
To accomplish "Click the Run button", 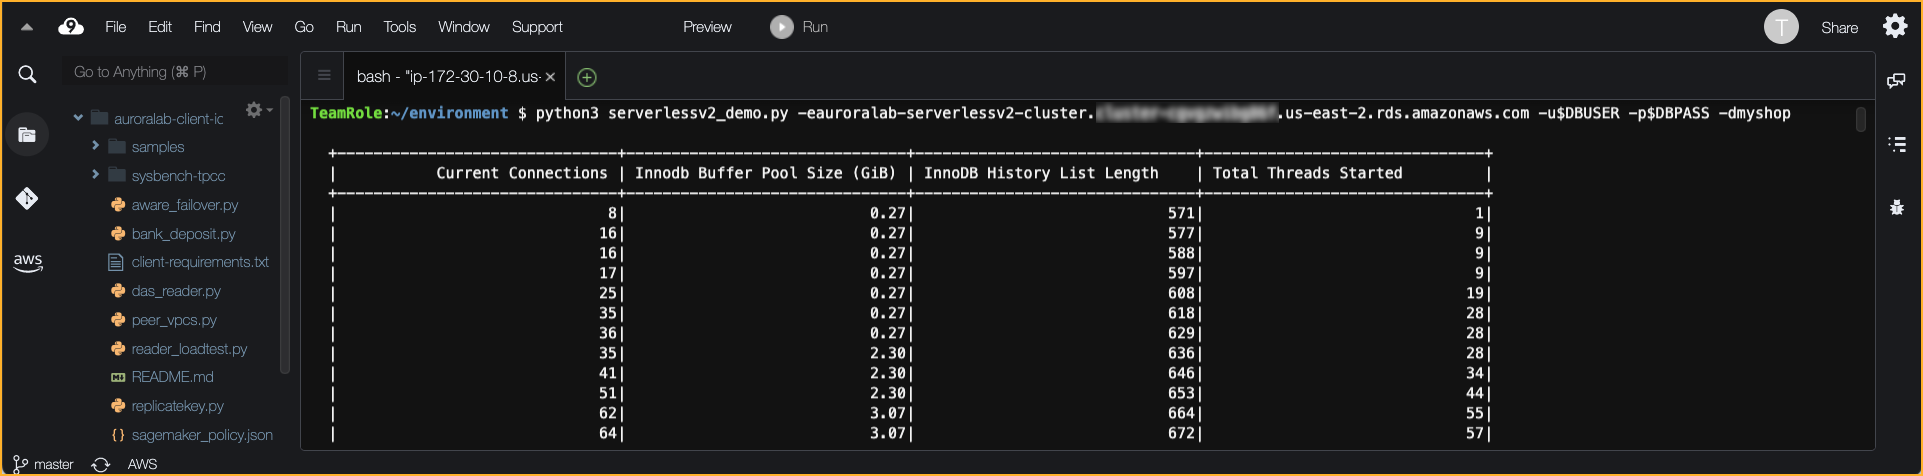I will (799, 27).
